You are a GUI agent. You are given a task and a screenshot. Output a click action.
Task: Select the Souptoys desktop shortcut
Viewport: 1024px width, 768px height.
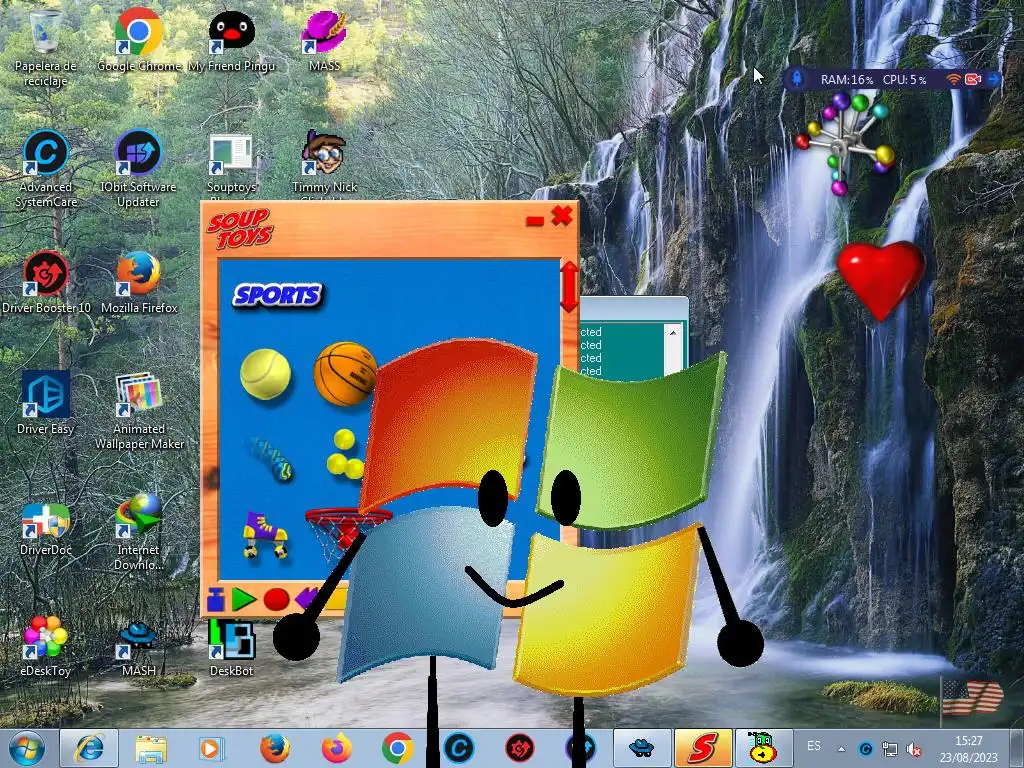pyautogui.click(x=231, y=163)
